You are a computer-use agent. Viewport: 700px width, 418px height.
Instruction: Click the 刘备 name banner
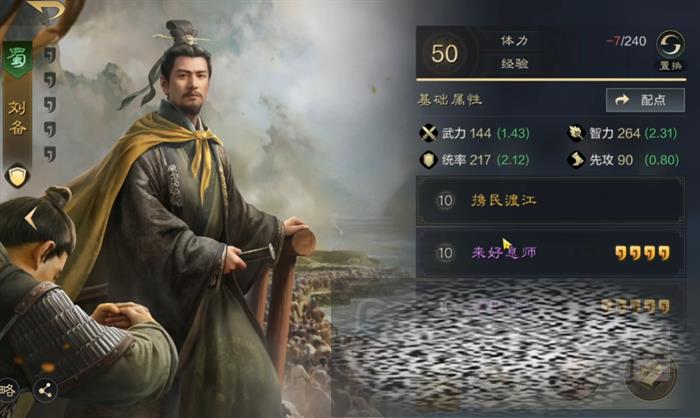(18, 118)
